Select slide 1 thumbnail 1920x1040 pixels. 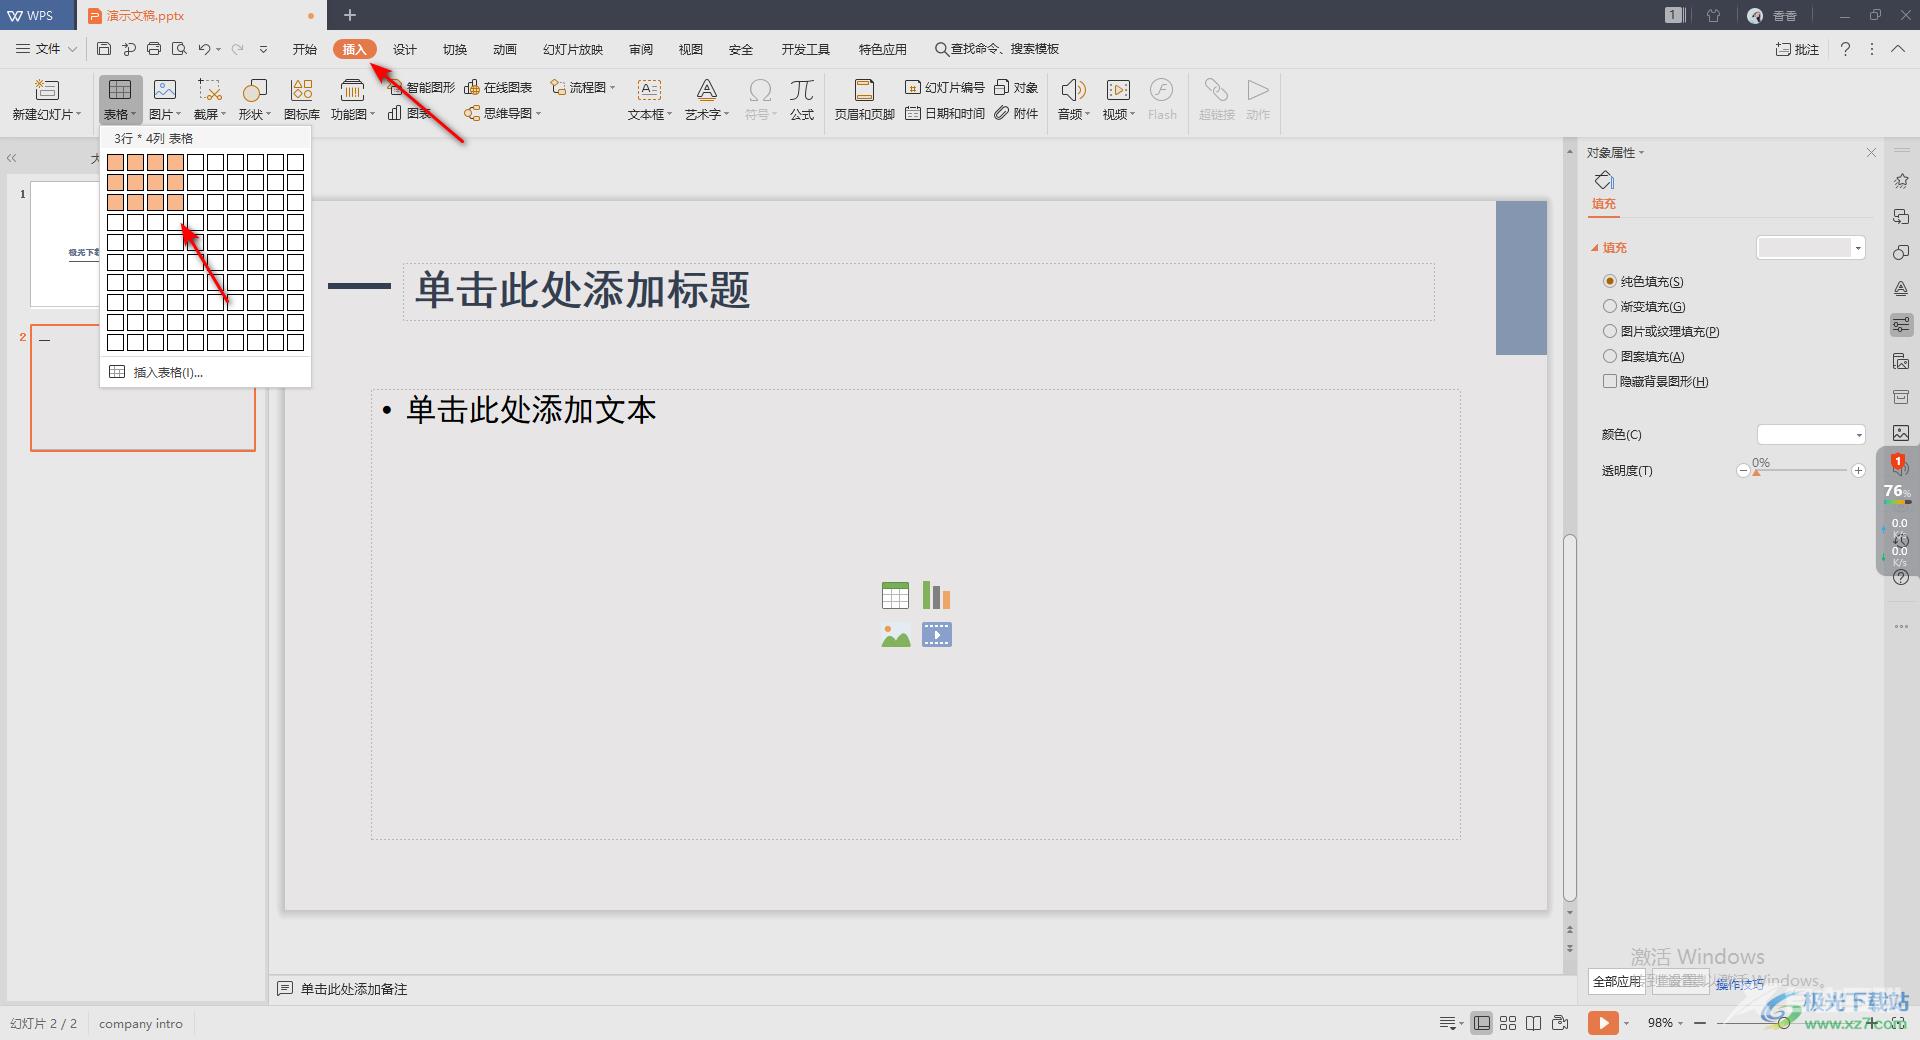coord(64,243)
